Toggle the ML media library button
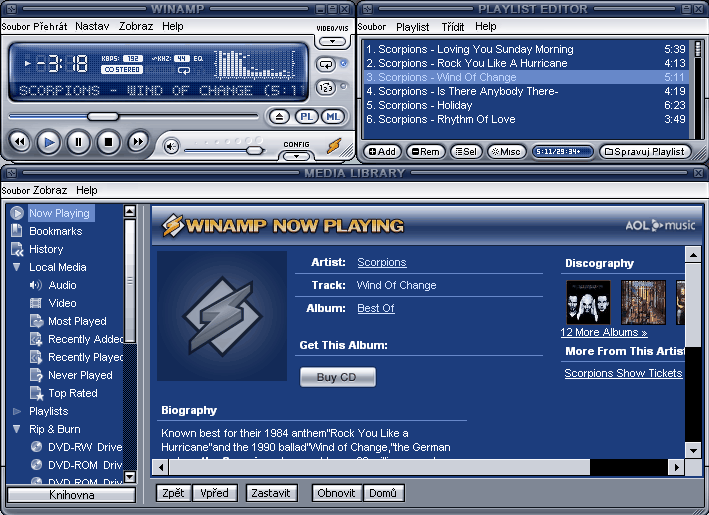 click(333, 117)
